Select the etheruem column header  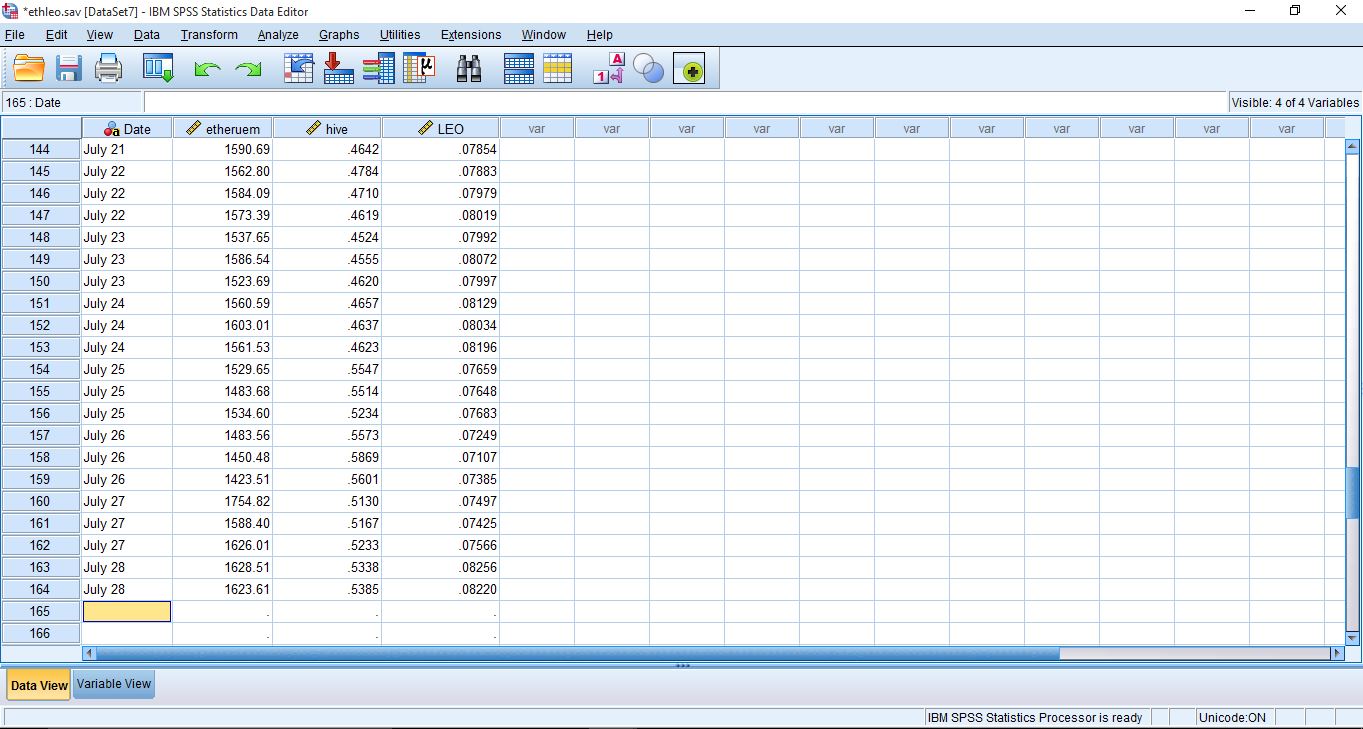(x=223, y=128)
